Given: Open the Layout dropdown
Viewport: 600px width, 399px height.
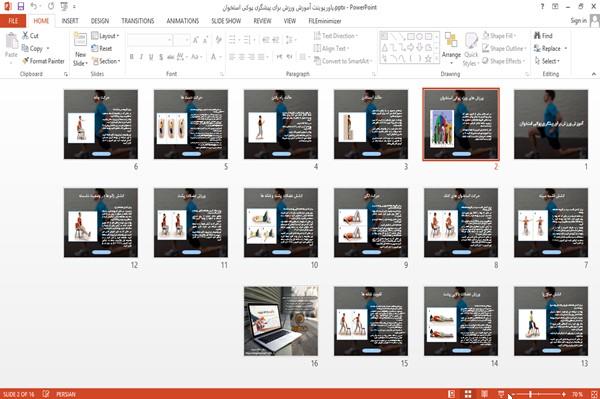Looking at the screenshot, I should pyautogui.click(x=105, y=36).
